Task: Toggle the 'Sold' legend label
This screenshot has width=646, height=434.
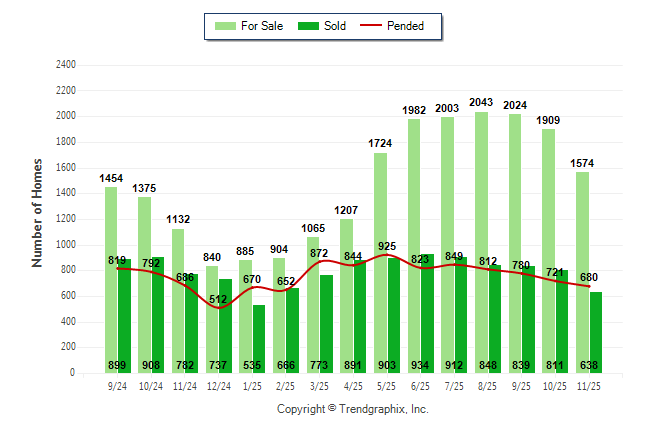Action: tap(335, 26)
